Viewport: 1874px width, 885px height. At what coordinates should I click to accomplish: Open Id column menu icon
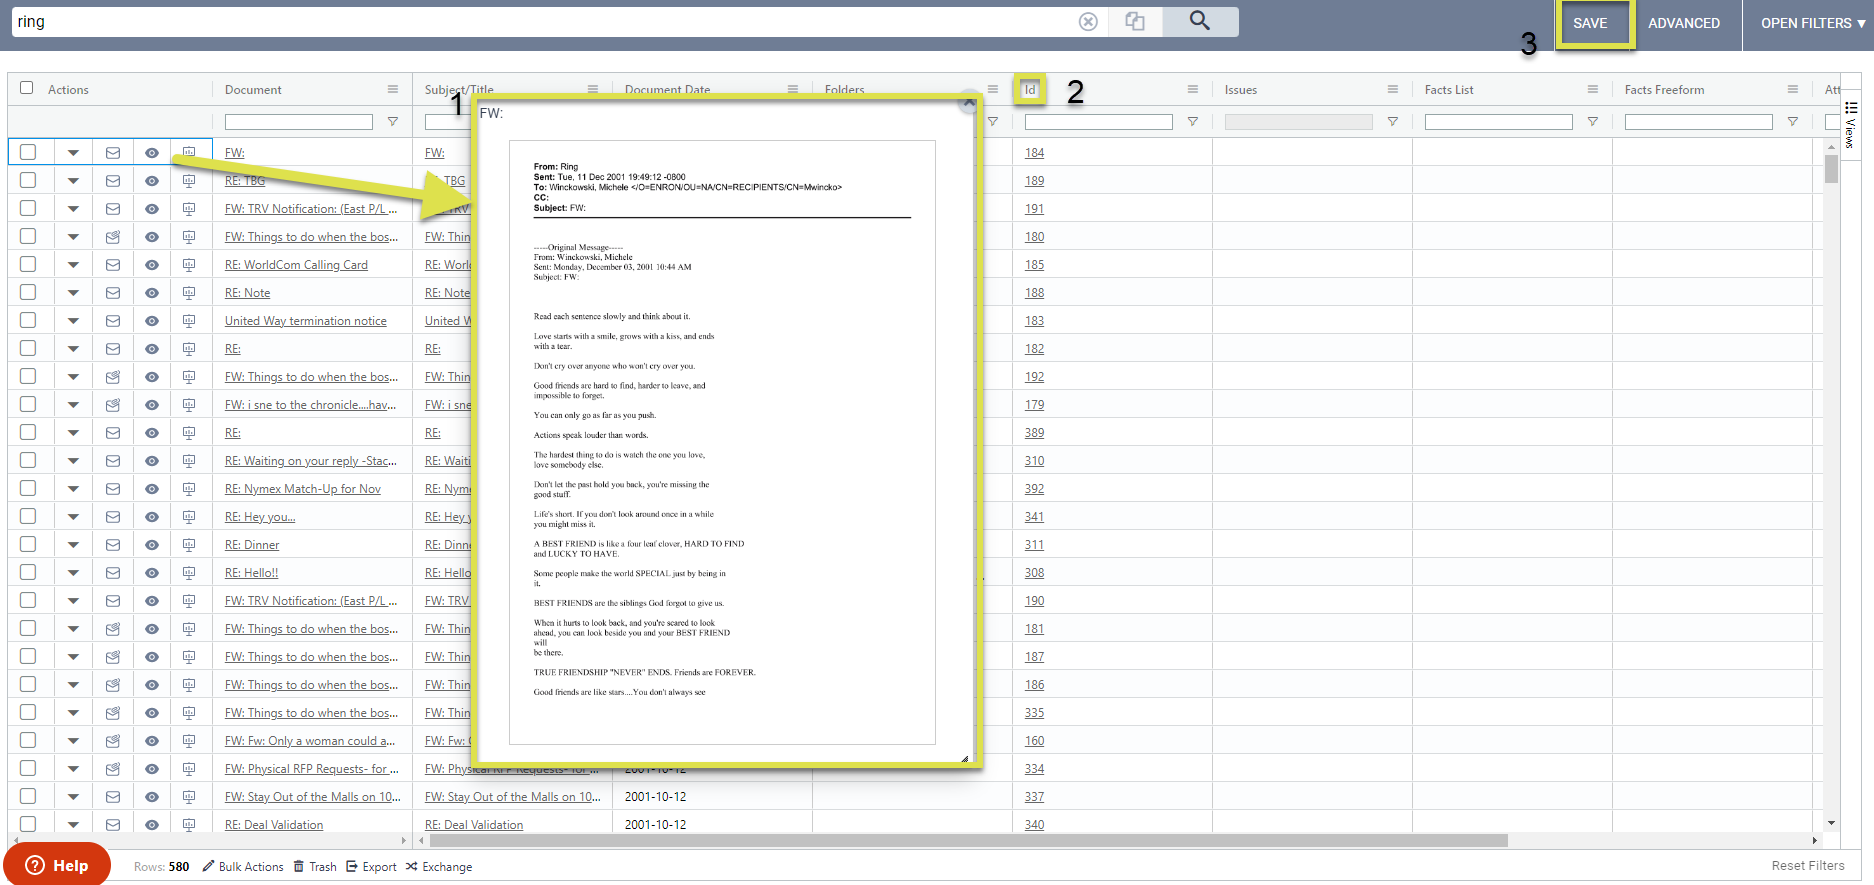pos(1193,89)
